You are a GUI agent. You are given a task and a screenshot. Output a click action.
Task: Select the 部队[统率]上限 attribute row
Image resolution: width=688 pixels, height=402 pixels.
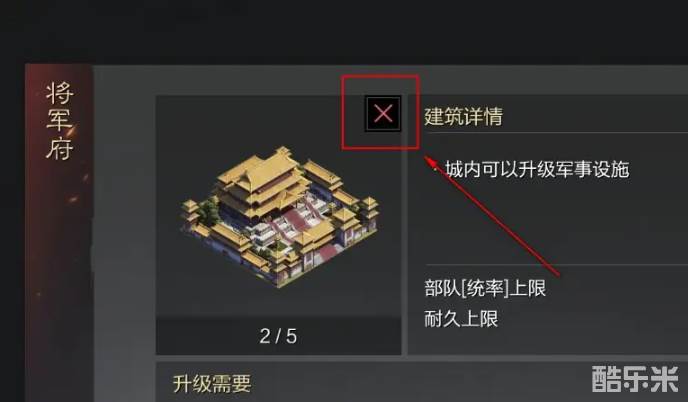[x=485, y=288]
